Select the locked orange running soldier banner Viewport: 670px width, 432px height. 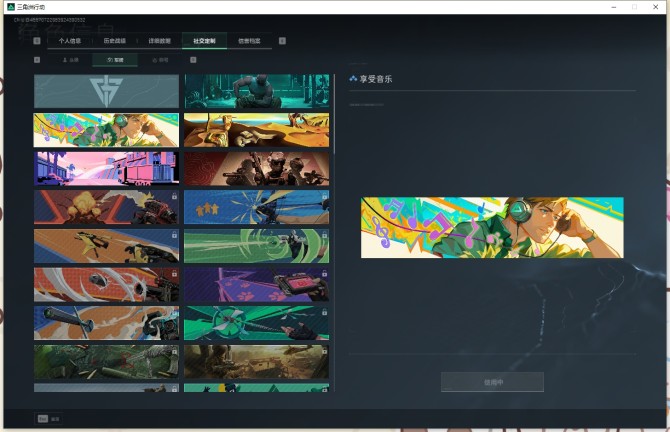[106, 246]
